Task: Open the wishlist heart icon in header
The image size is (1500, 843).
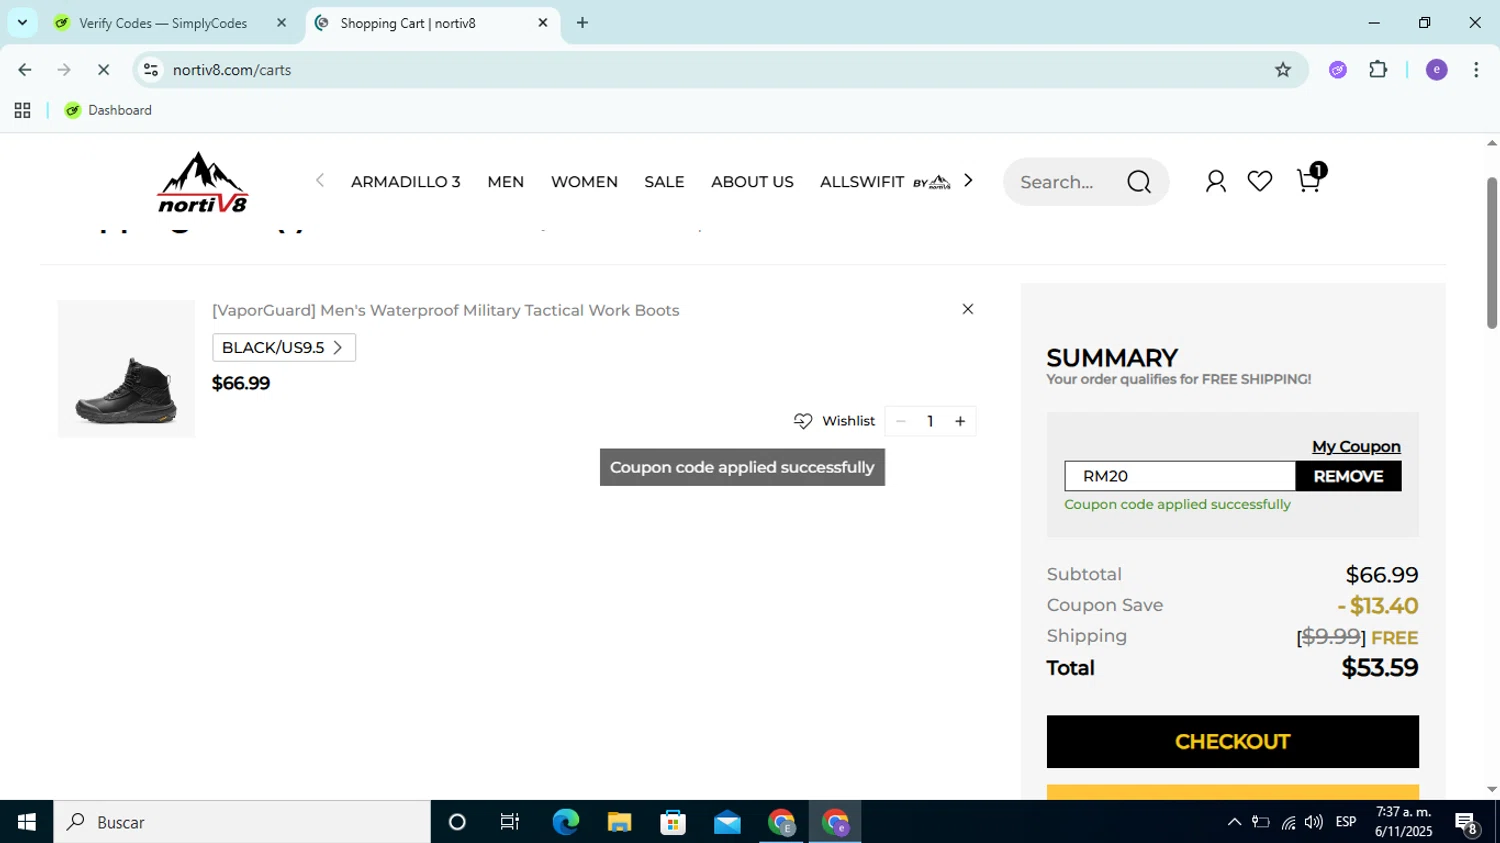Action: click(1260, 181)
